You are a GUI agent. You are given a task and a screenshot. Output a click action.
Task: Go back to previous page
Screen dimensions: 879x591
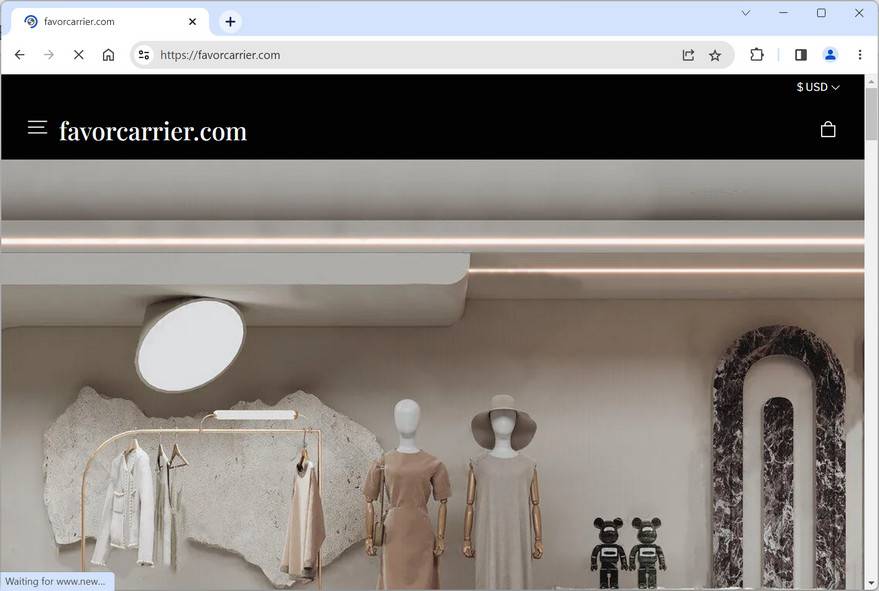[x=20, y=55]
